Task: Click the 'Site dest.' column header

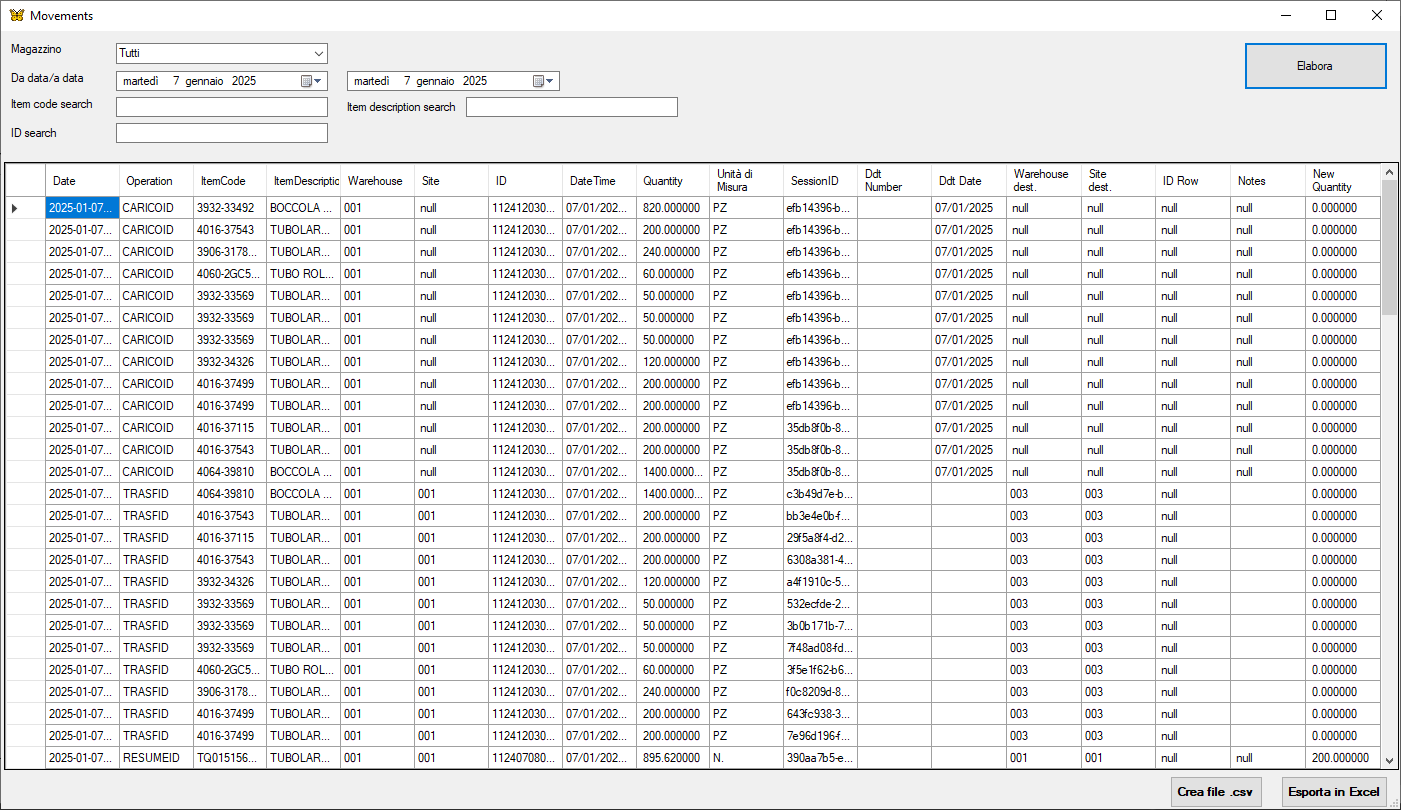Action: [x=1119, y=181]
